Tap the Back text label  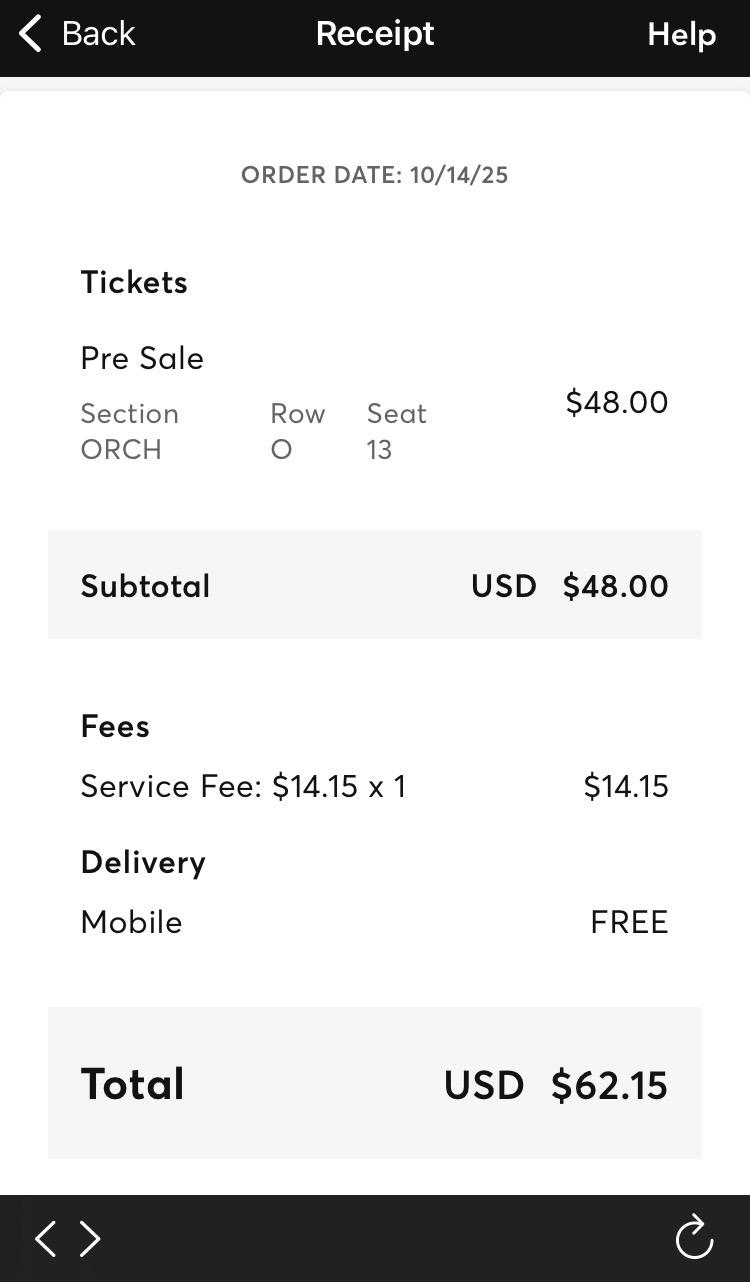[x=98, y=34]
